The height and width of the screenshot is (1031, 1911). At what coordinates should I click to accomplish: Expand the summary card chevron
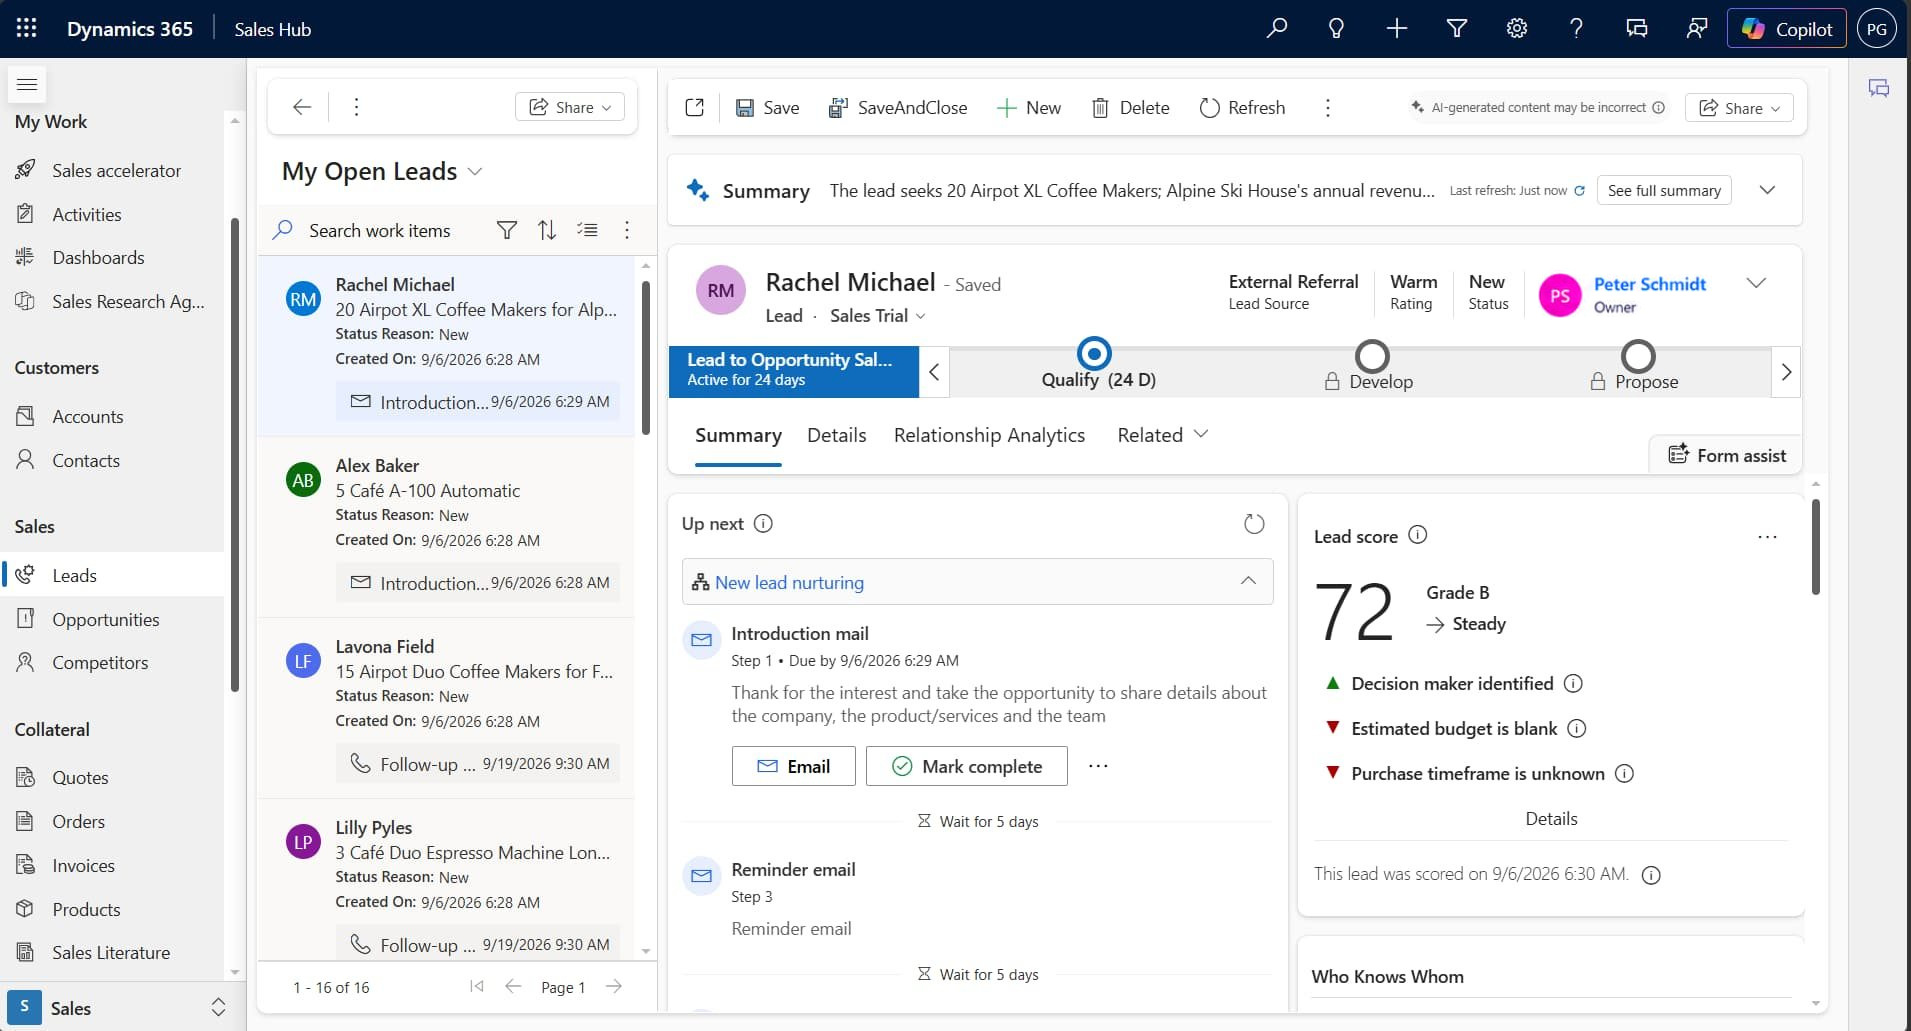[x=1767, y=190]
